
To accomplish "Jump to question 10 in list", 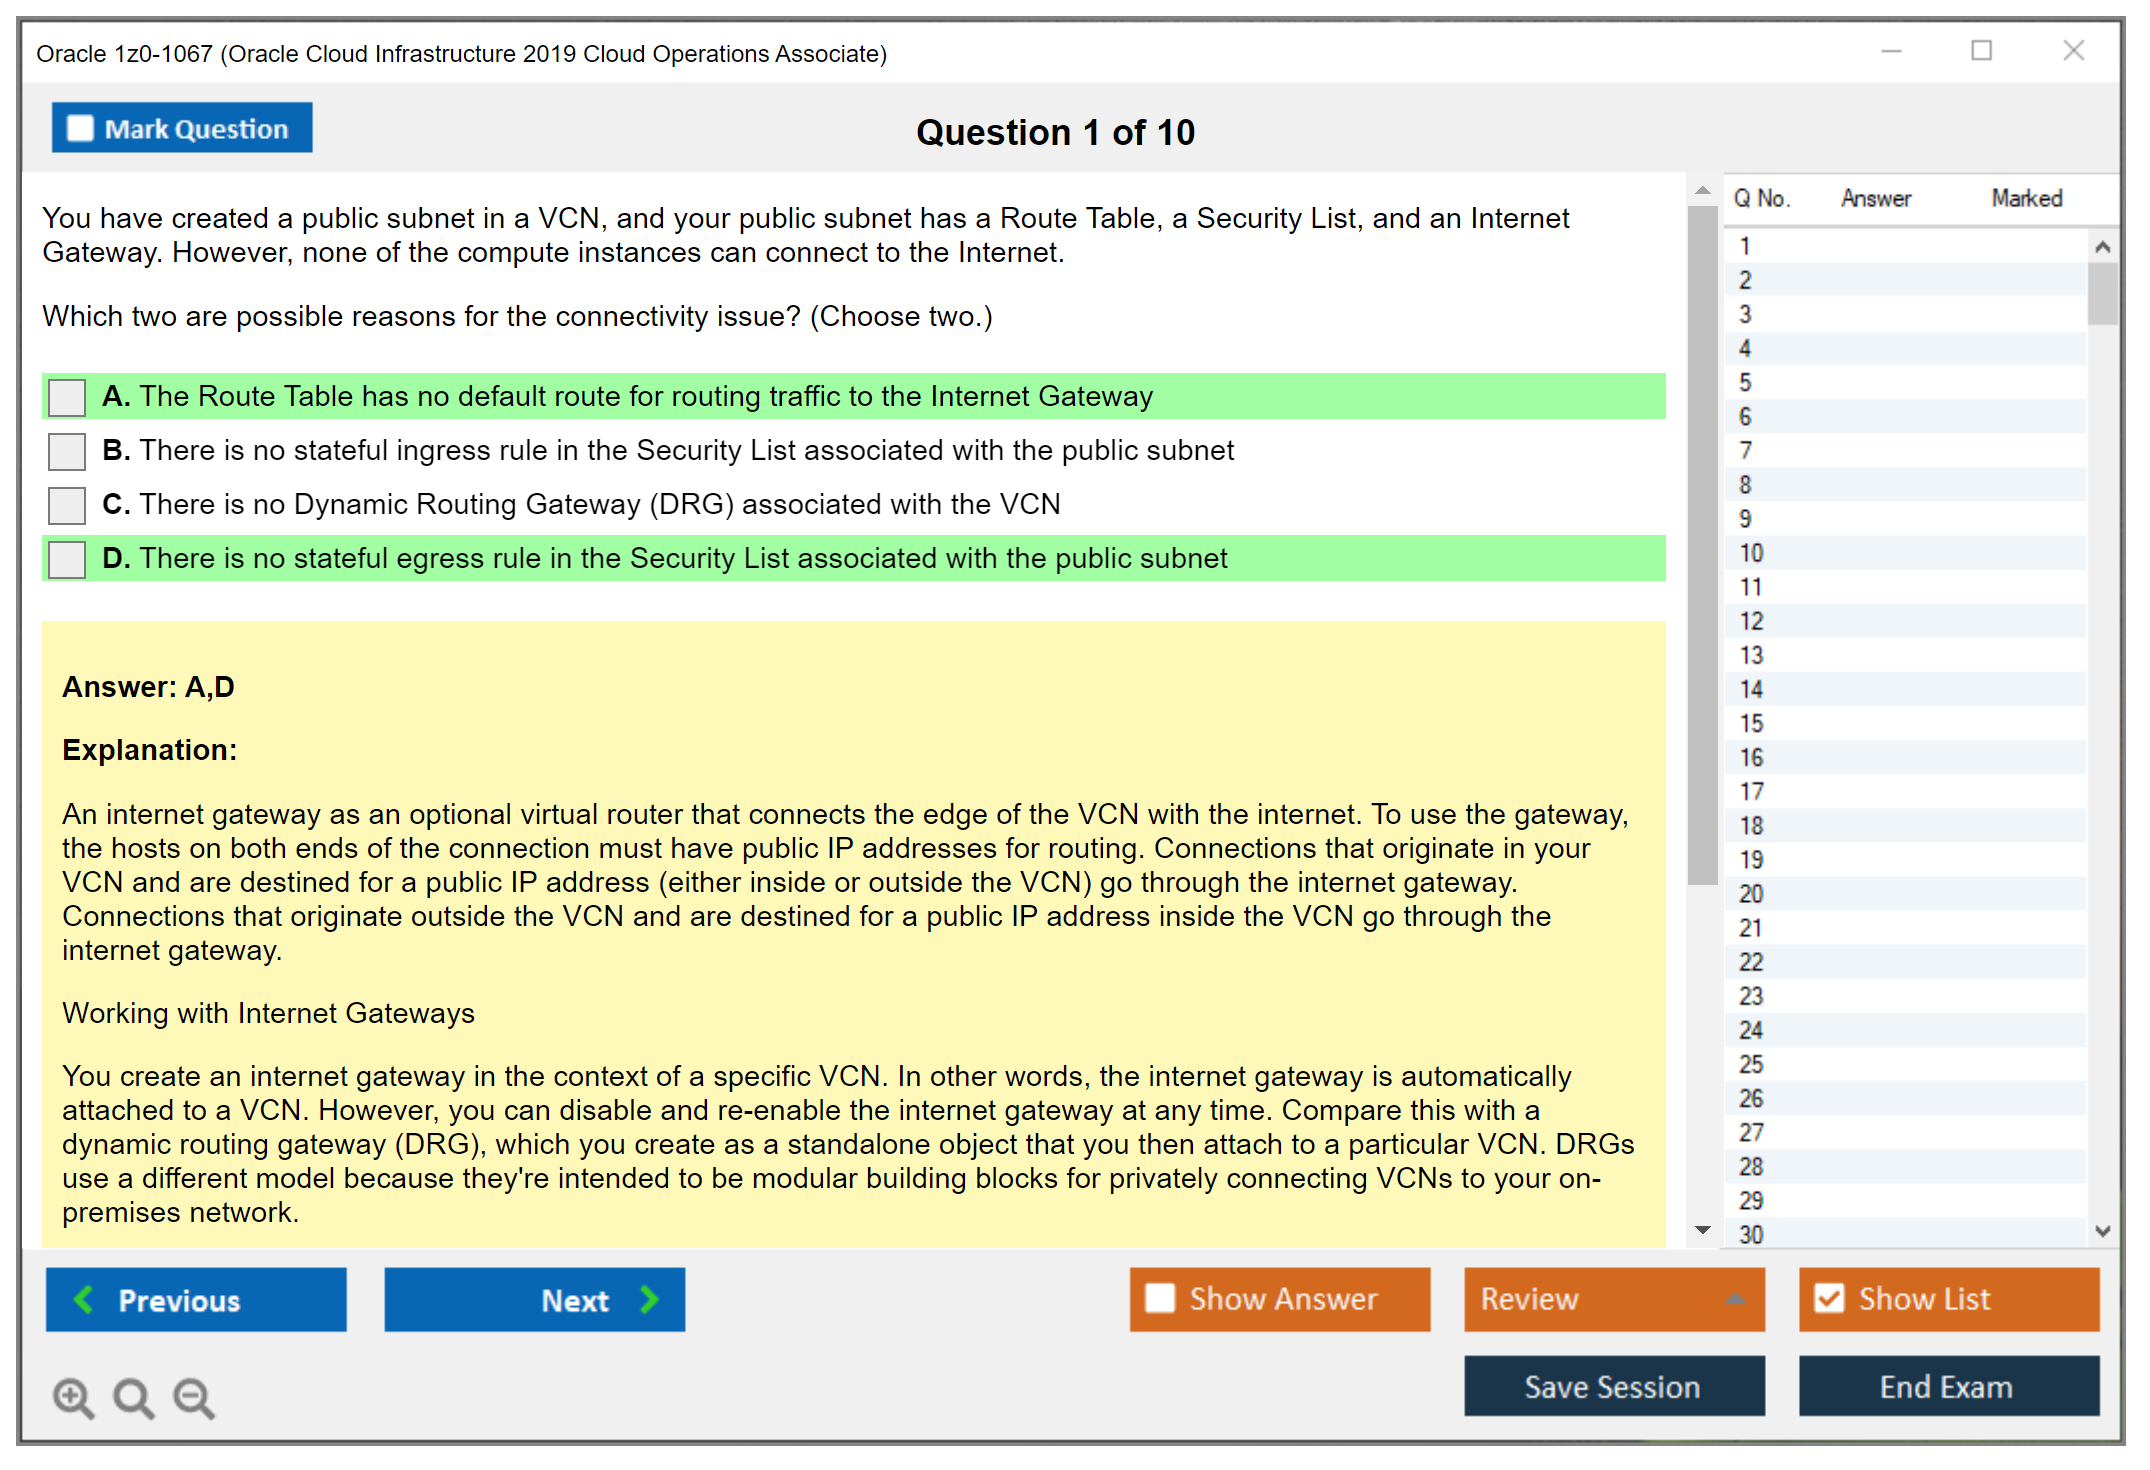I will pos(1751,553).
